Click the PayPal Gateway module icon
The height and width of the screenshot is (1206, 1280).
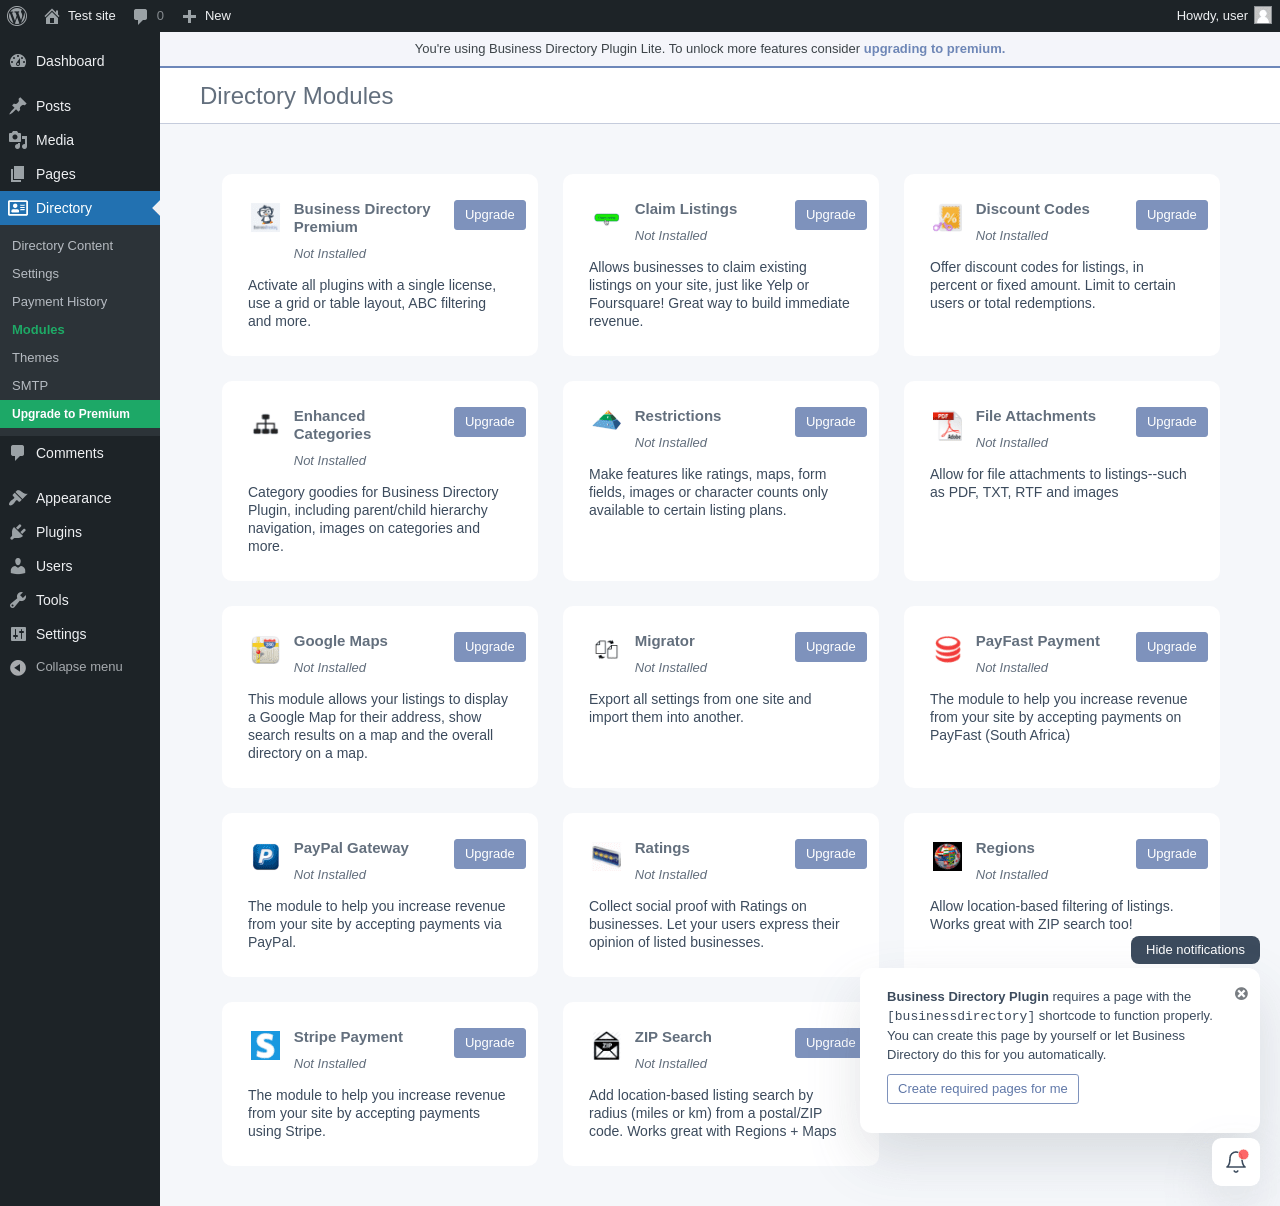pyautogui.click(x=265, y=856)
